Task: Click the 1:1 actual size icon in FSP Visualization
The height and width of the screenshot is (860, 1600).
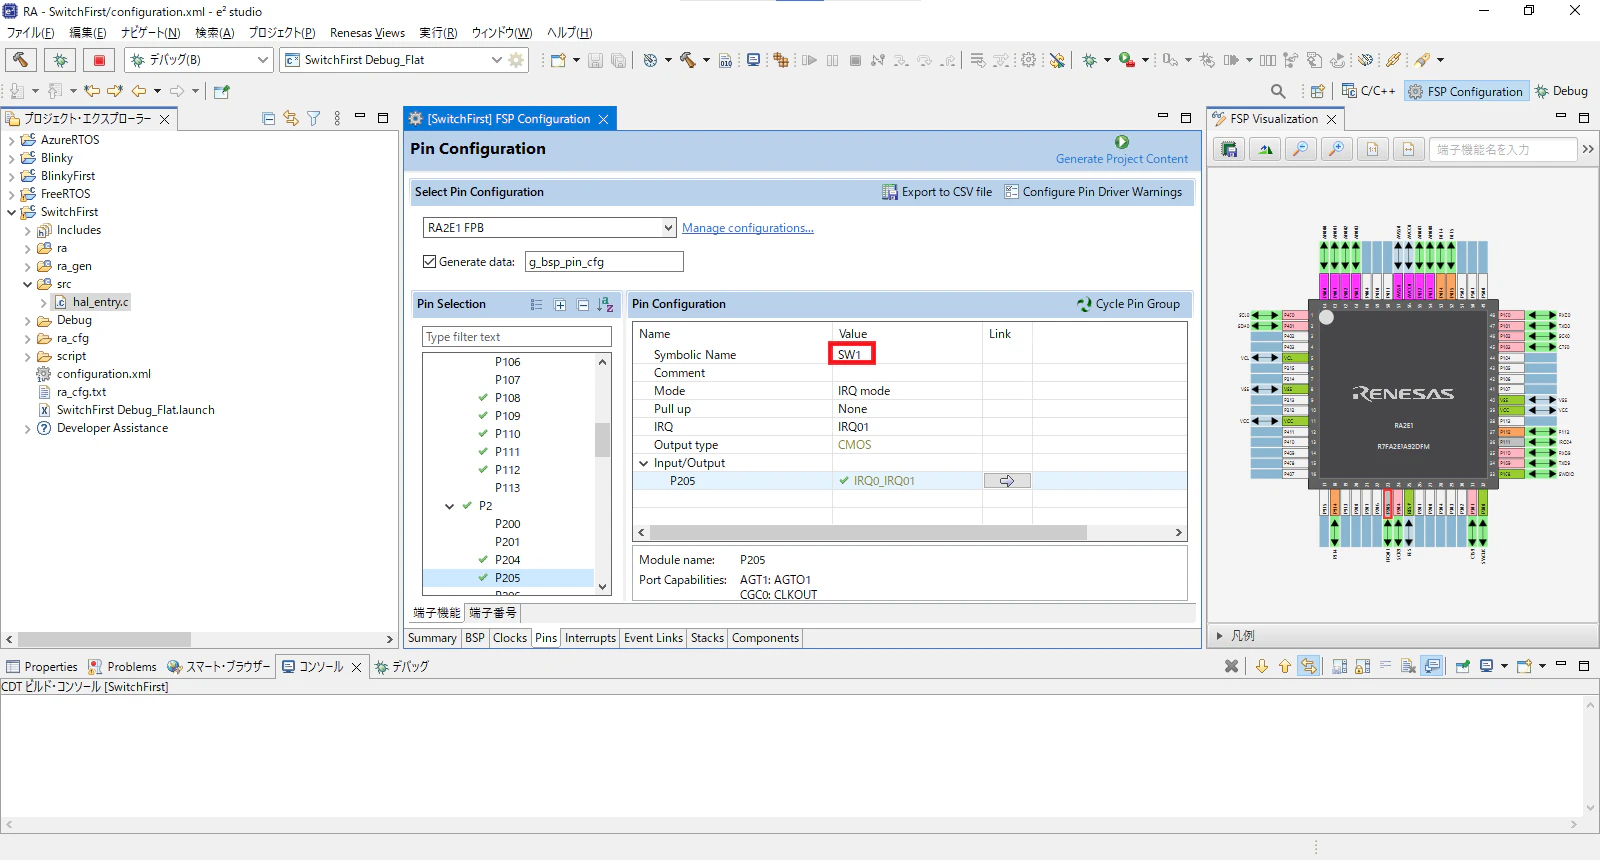Action: point(1372,149)
